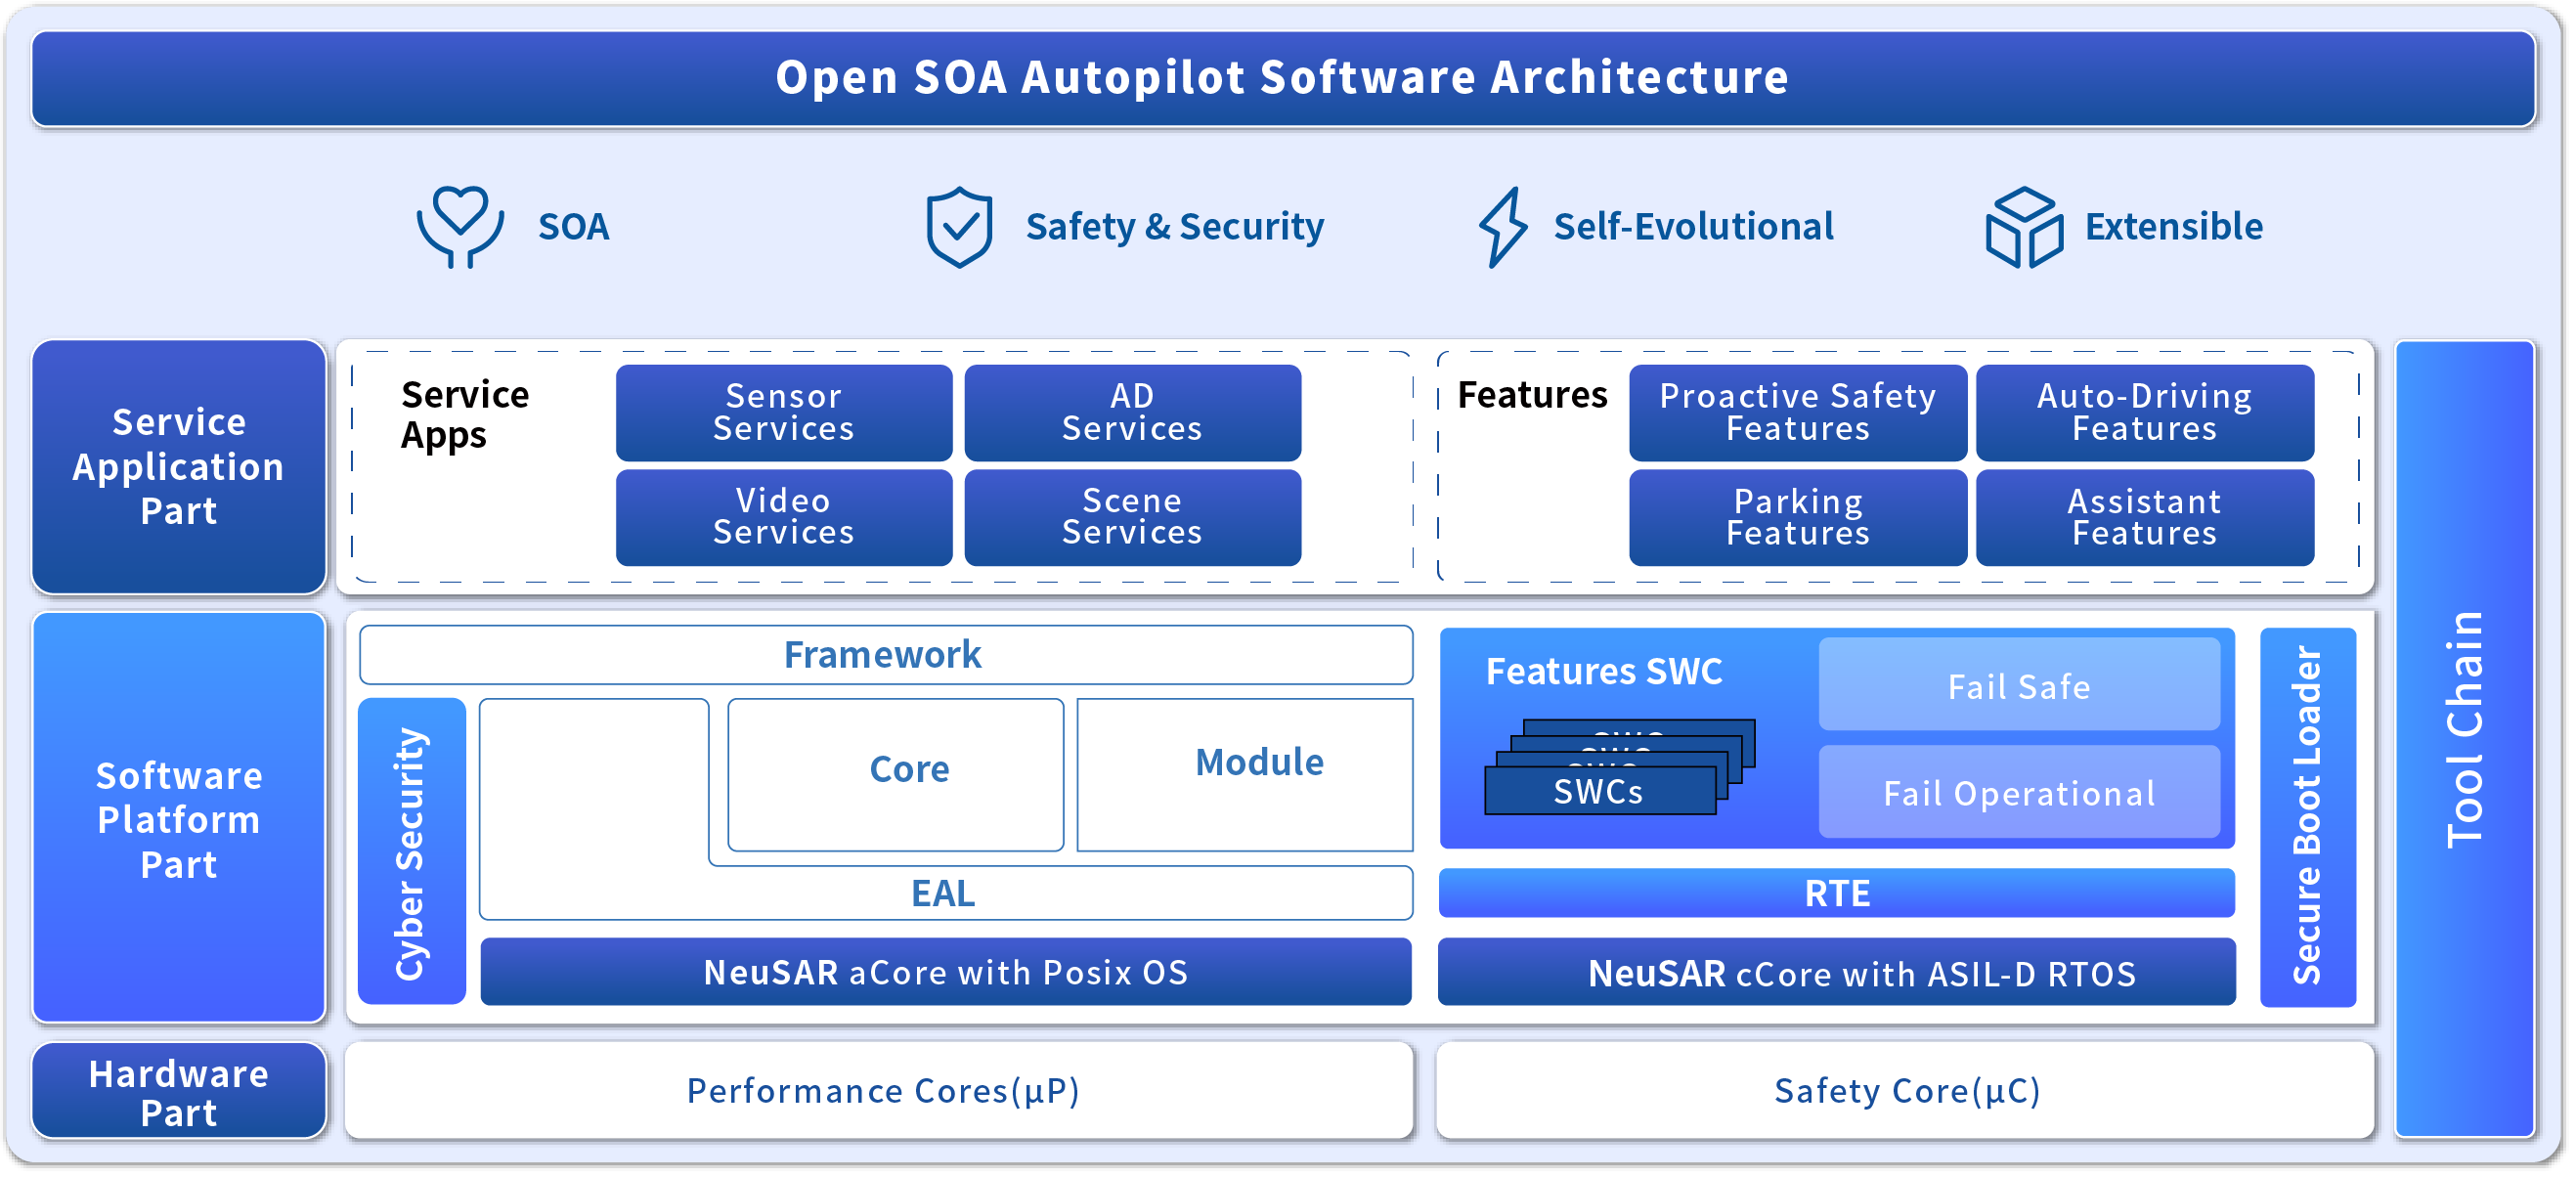Click the Fail Operational box
The width and height of the screenshot is (2576, 1177).
pyautogui.click(x=2018, y=792)
